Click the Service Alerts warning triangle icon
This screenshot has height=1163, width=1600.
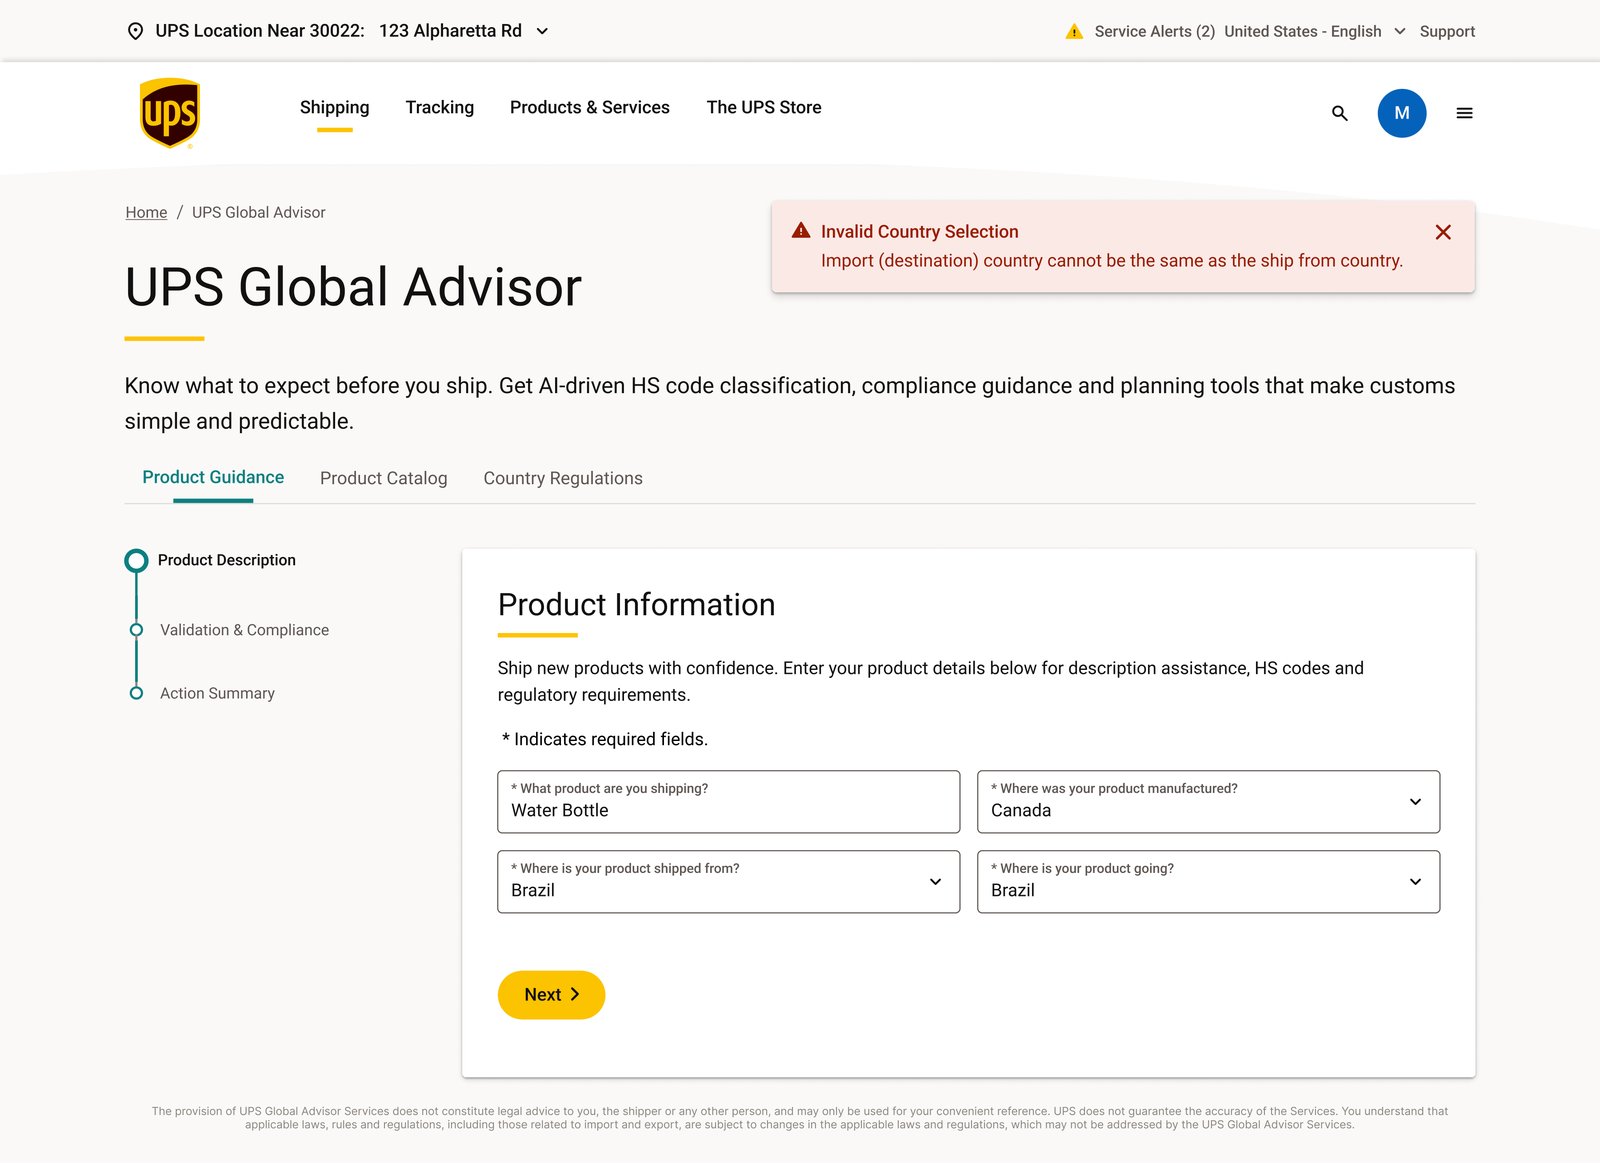(x=1074, y=31)
